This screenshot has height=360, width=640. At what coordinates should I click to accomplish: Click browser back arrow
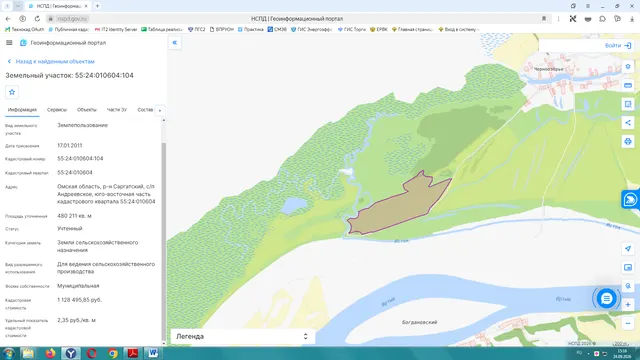[x=8, y=19]
